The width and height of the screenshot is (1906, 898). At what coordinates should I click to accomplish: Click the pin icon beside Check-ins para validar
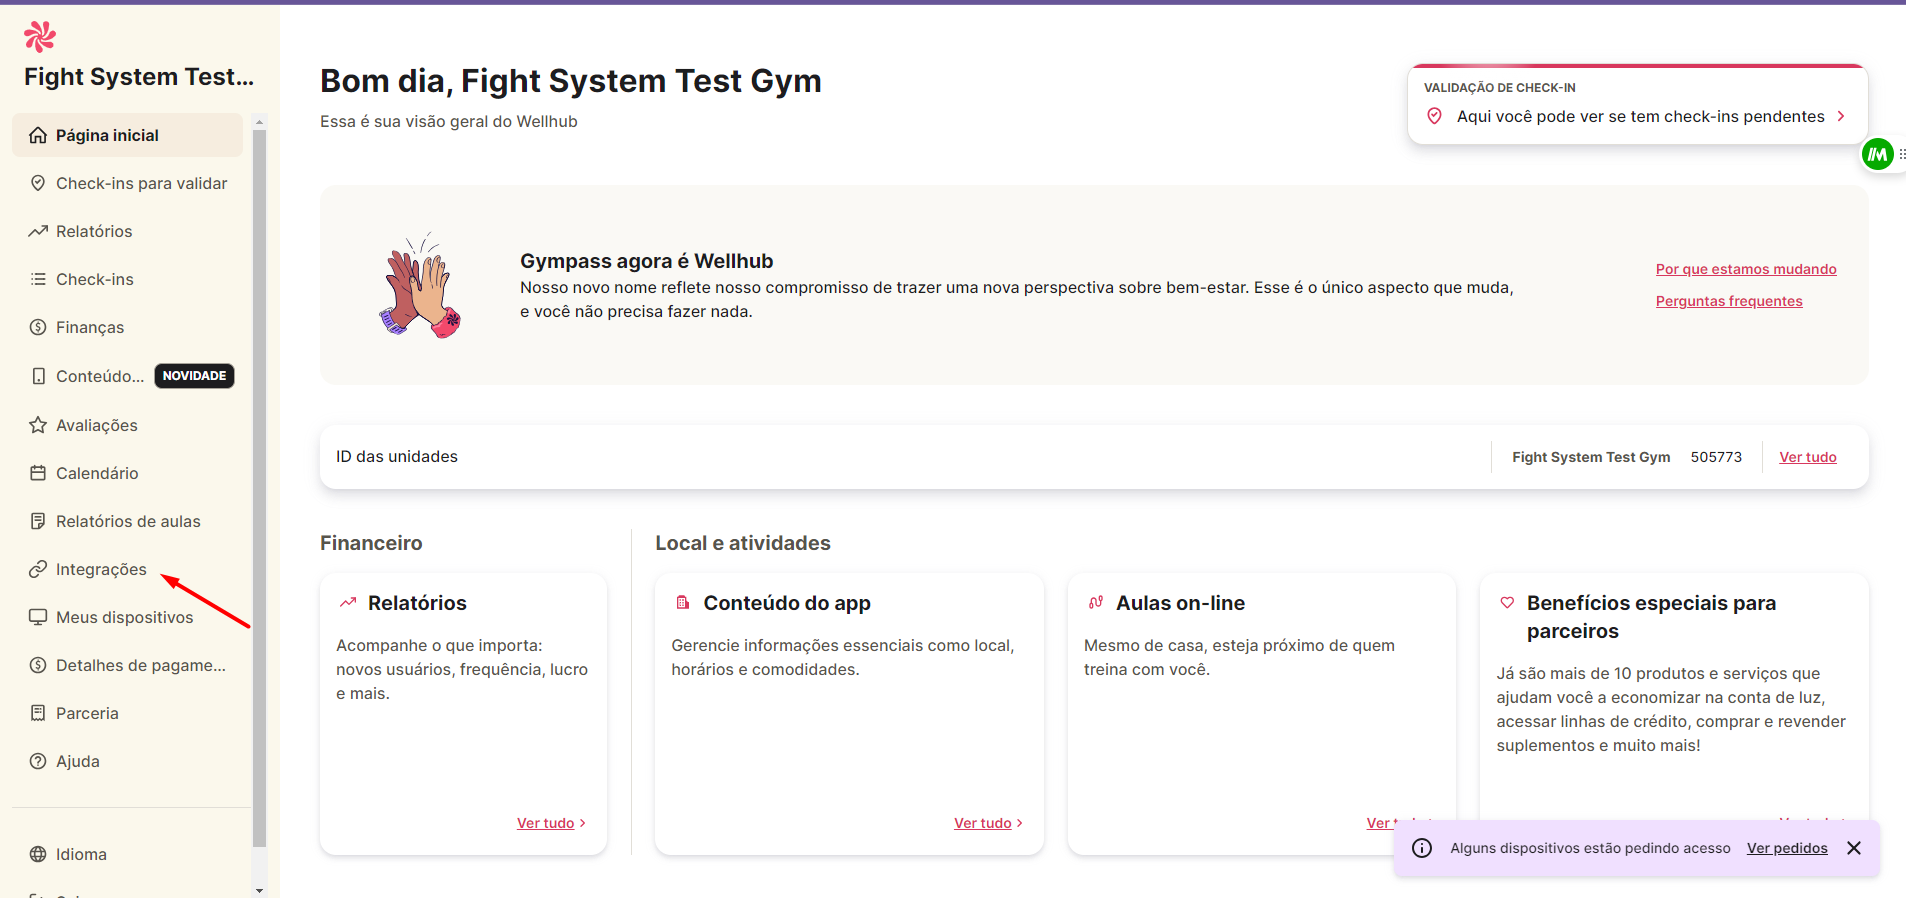click(x=38, y=183)
